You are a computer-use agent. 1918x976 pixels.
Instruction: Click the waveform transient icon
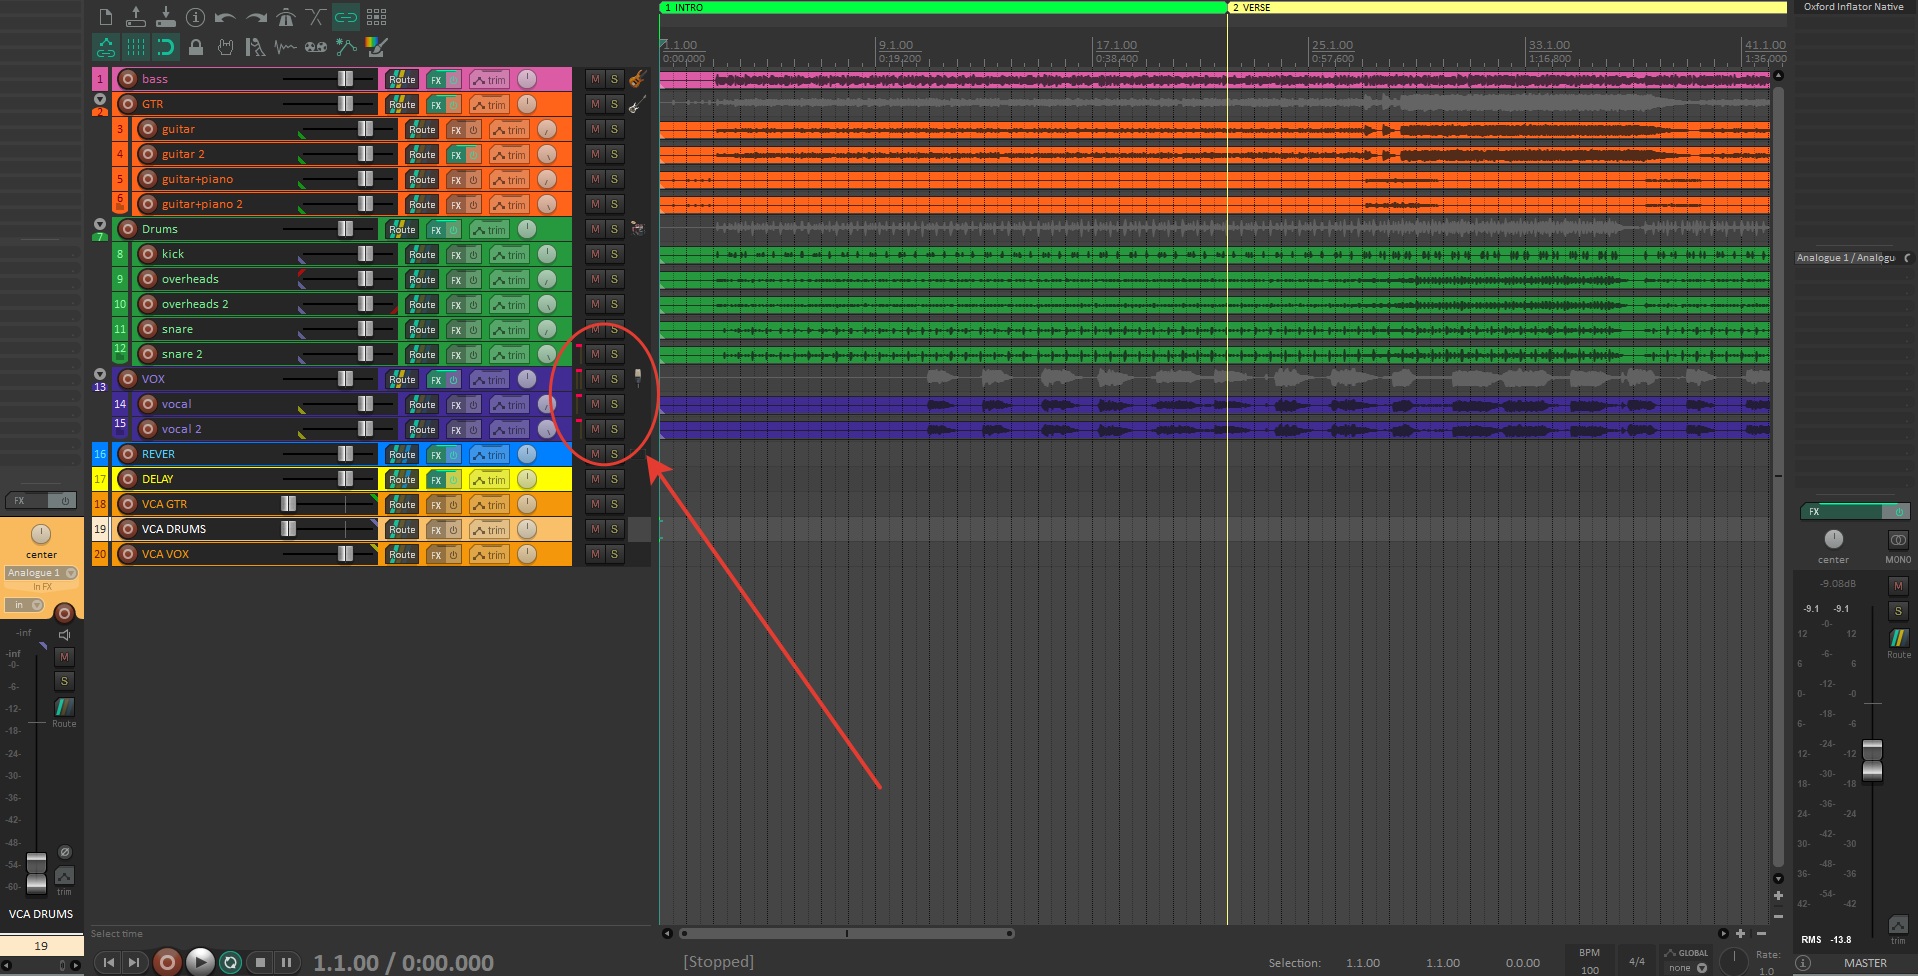click(x=286, y=47)
